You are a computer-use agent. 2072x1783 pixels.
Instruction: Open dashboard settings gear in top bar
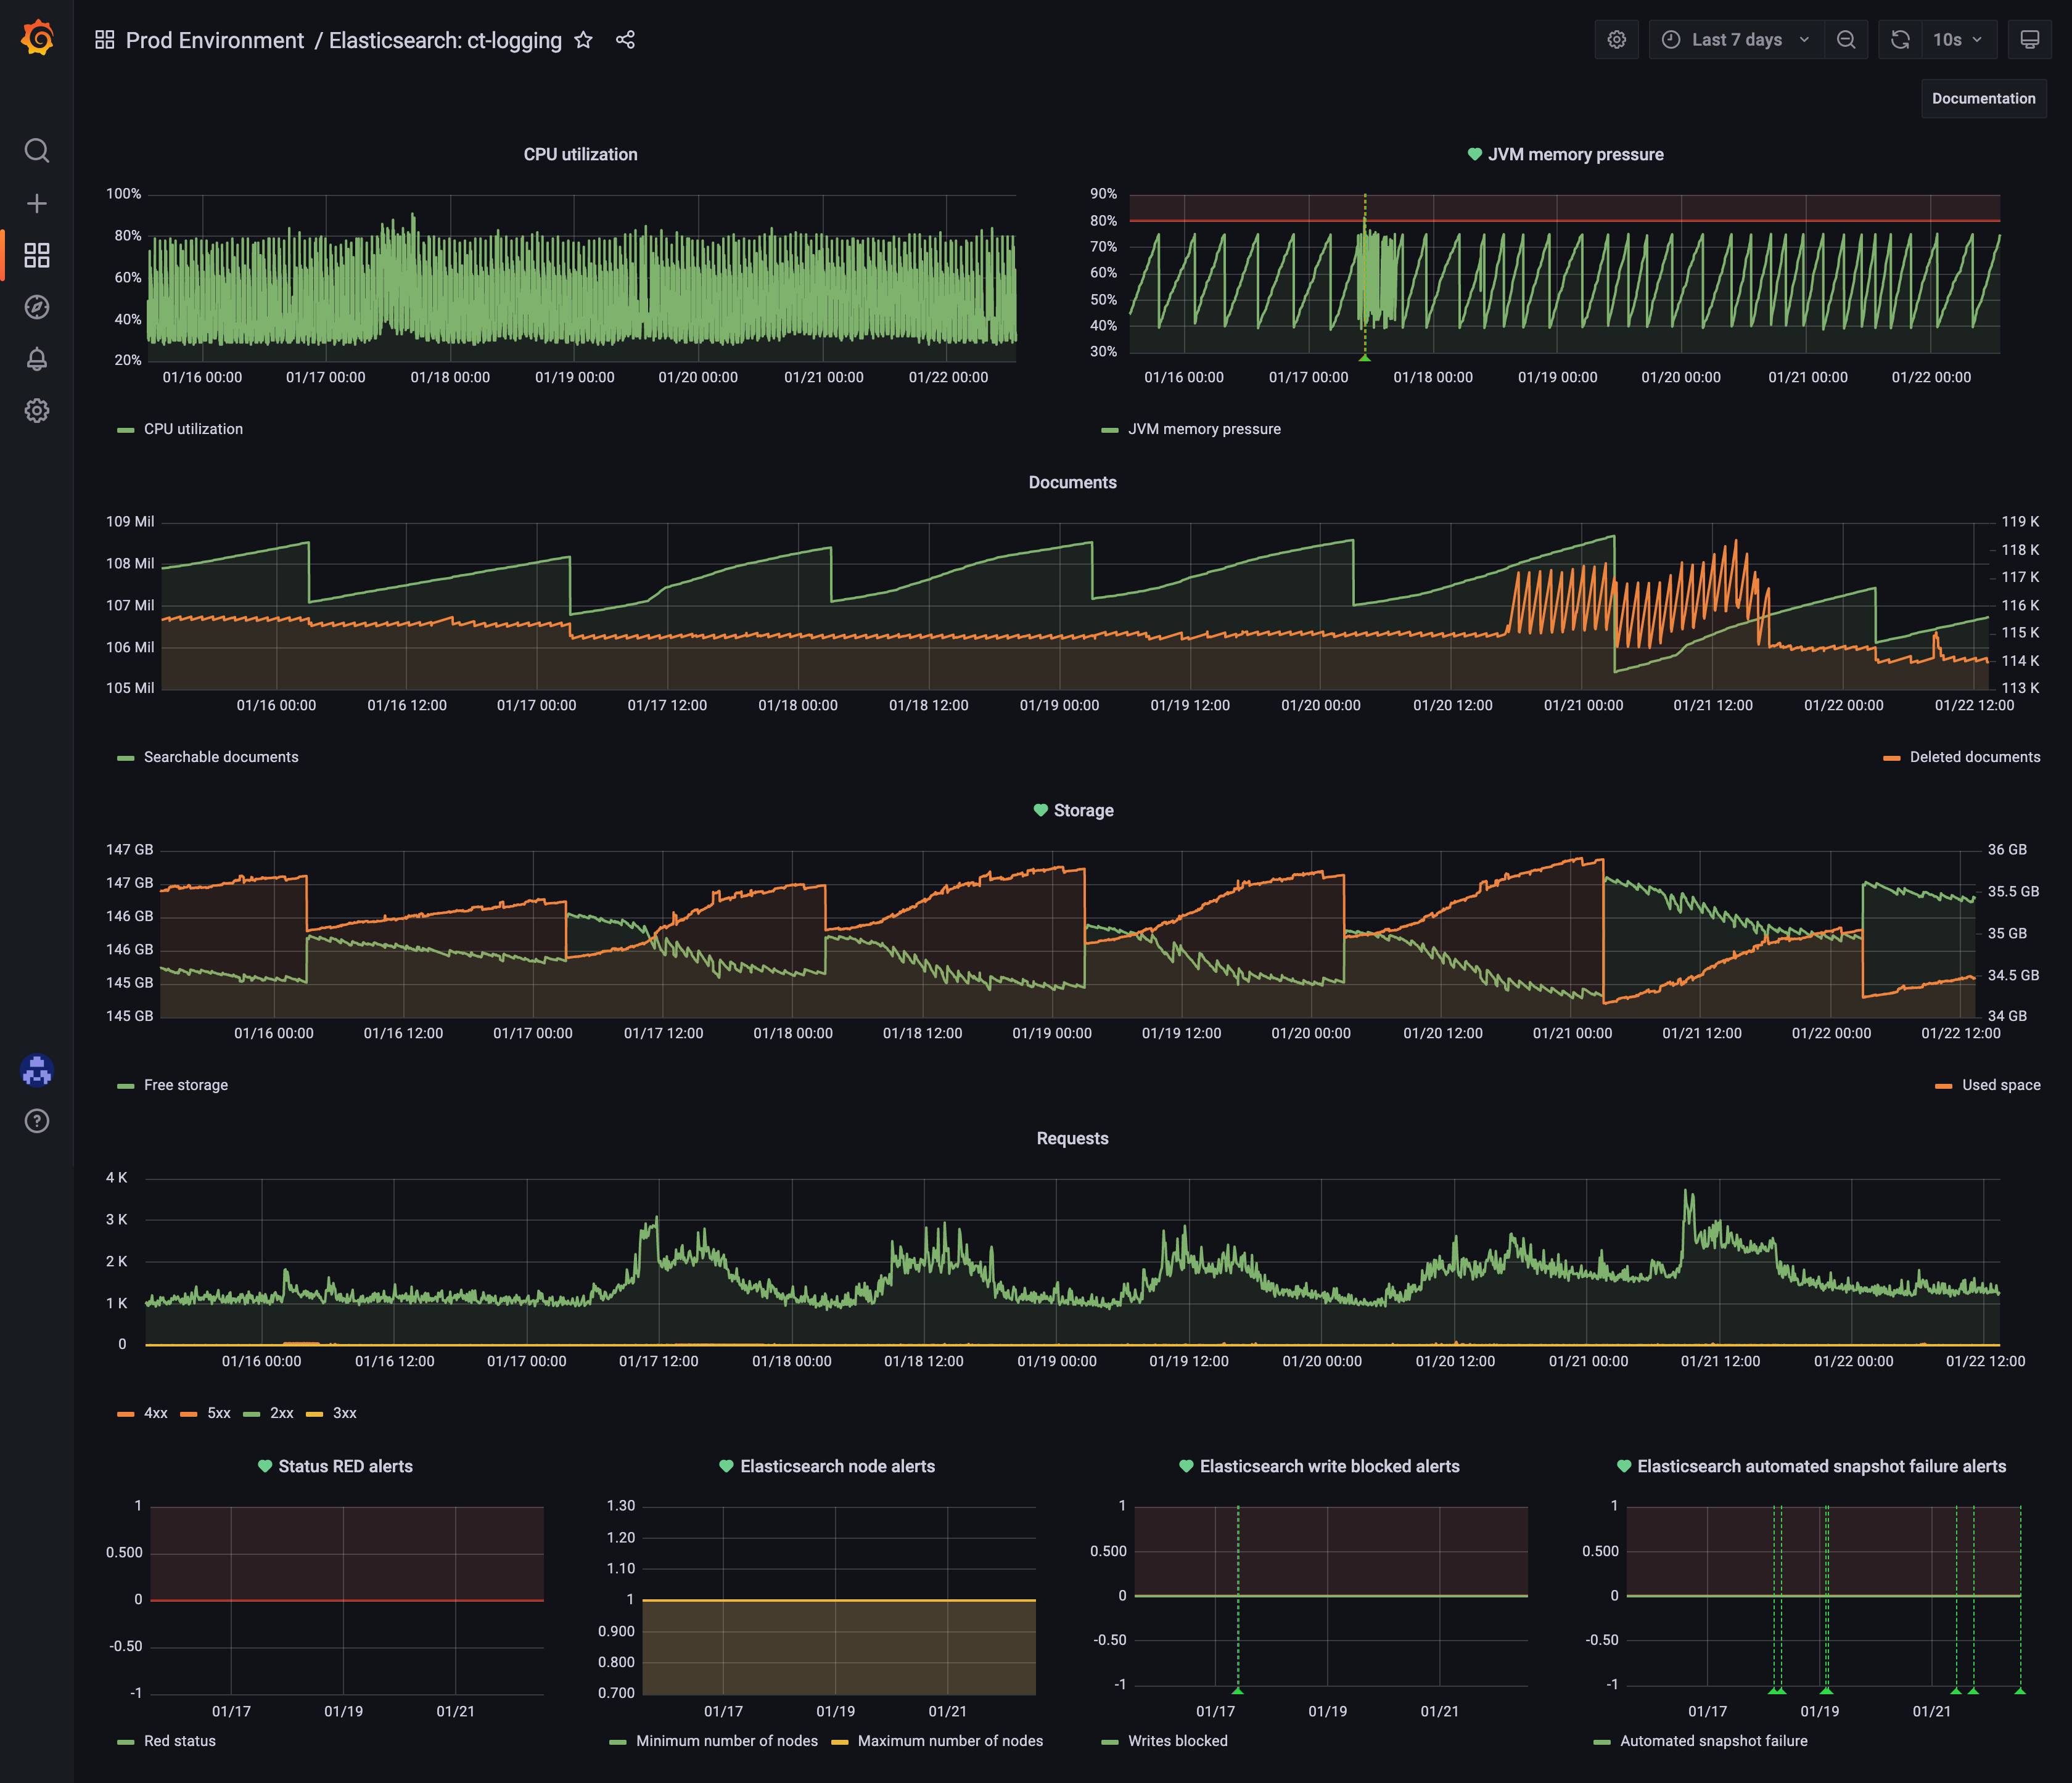coord(1616,40)
